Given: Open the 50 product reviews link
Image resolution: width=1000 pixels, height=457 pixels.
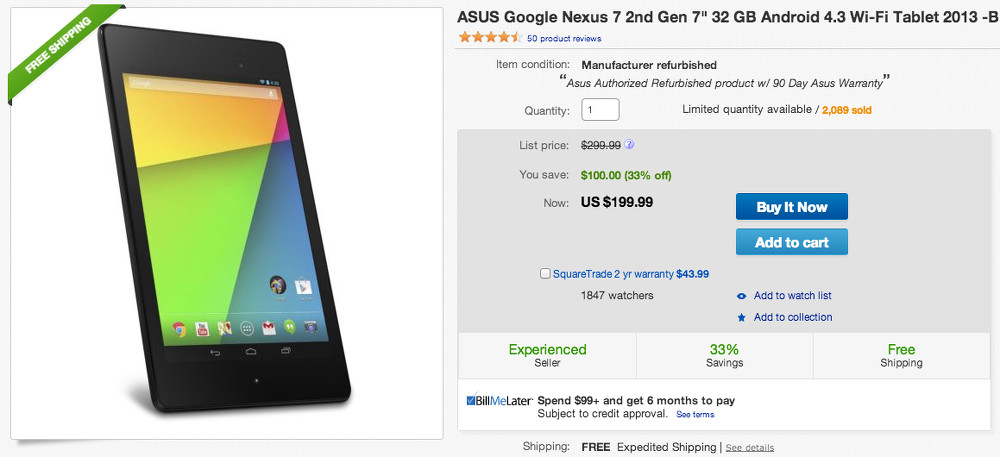Looking at the screenshot, I should tap(563, 39).
